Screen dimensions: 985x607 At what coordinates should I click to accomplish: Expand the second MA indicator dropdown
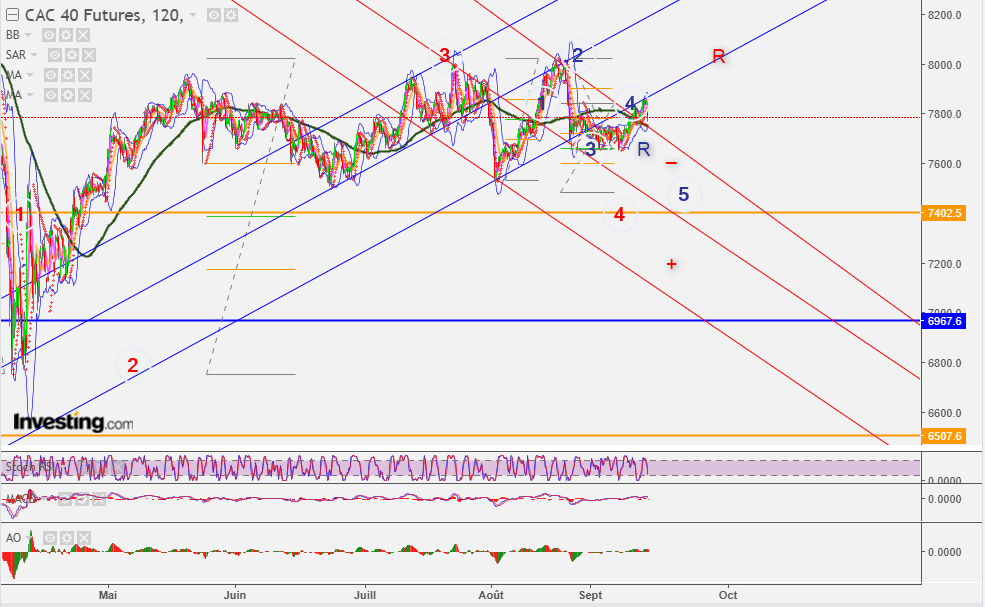(30, 96)
